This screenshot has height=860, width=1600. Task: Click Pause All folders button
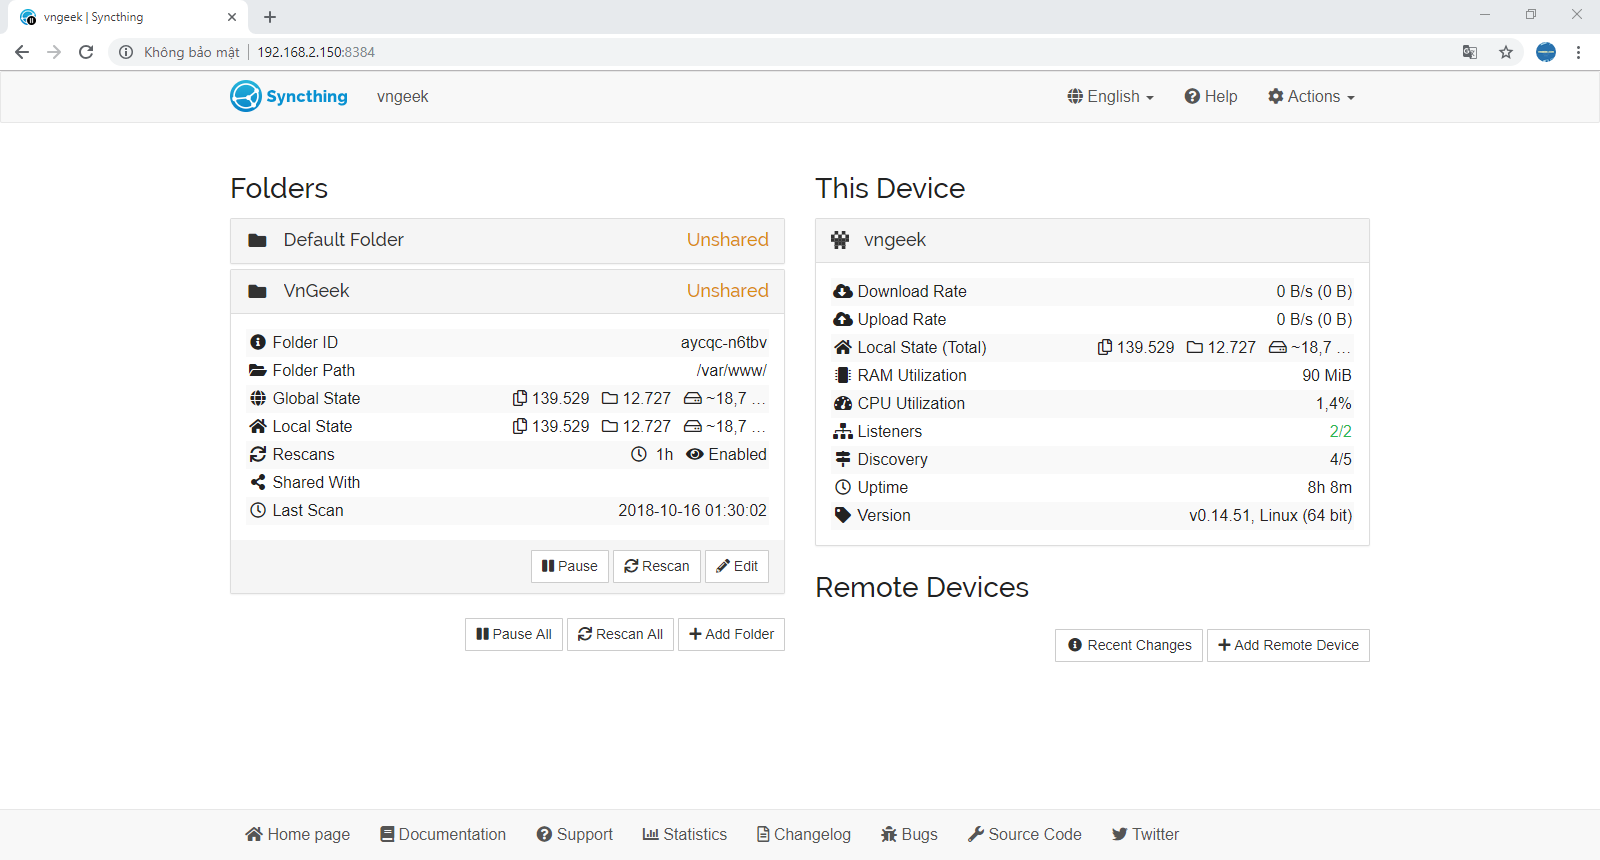pyautogui.click(x=514, y=634)
